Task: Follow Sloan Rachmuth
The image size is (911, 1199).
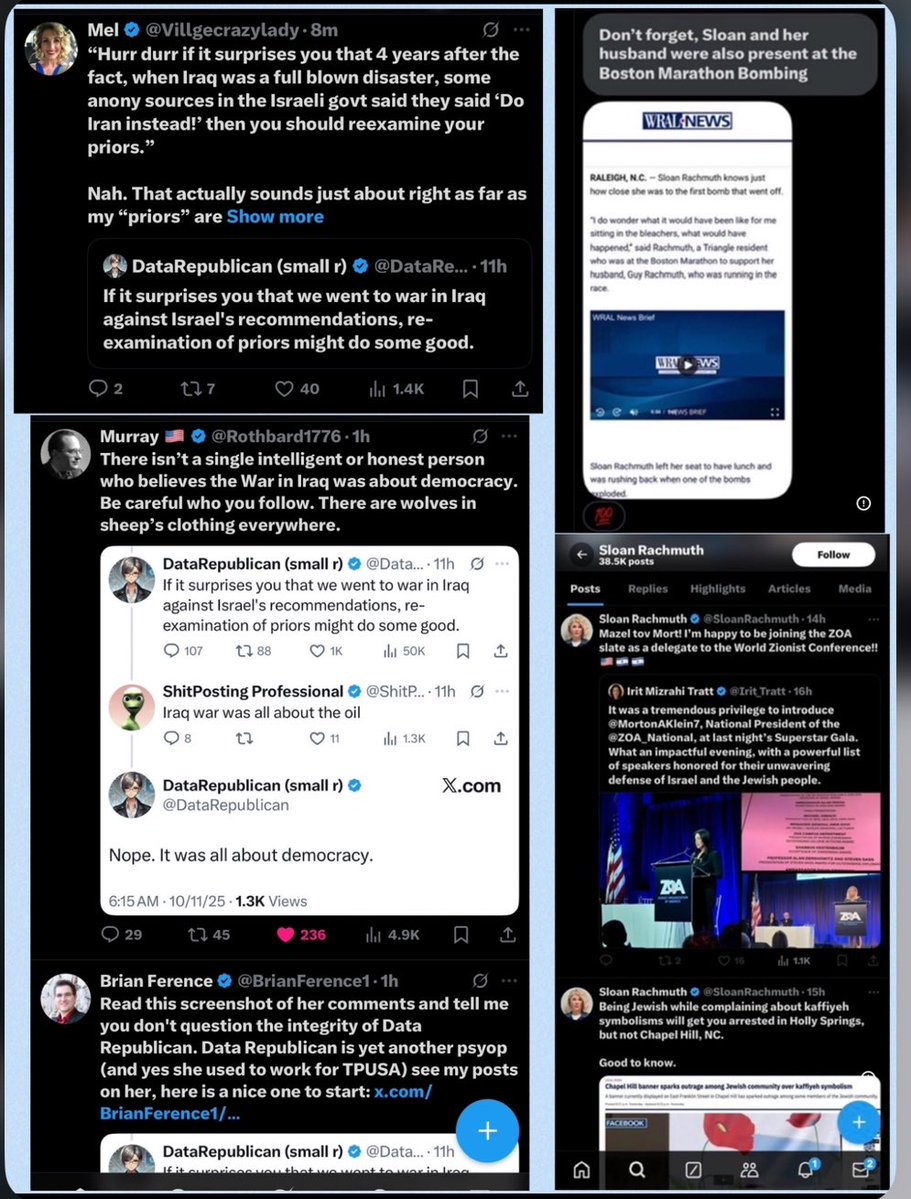Action: [x=833, y=554]
